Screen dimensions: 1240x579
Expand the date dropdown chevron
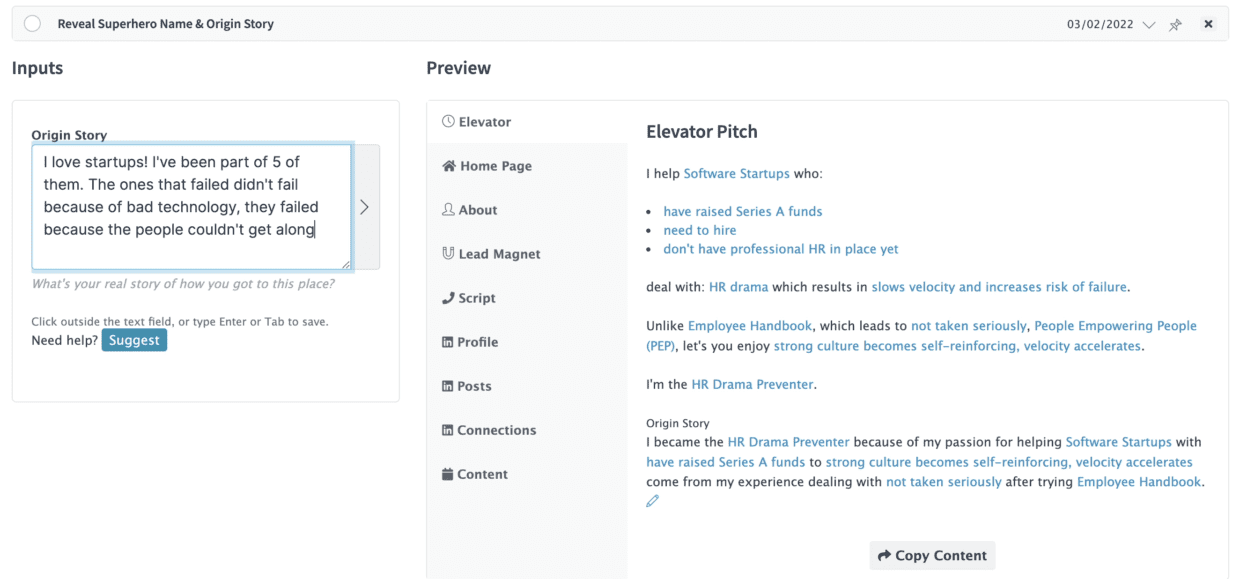pyautogui.click(x=1149, y=24)
